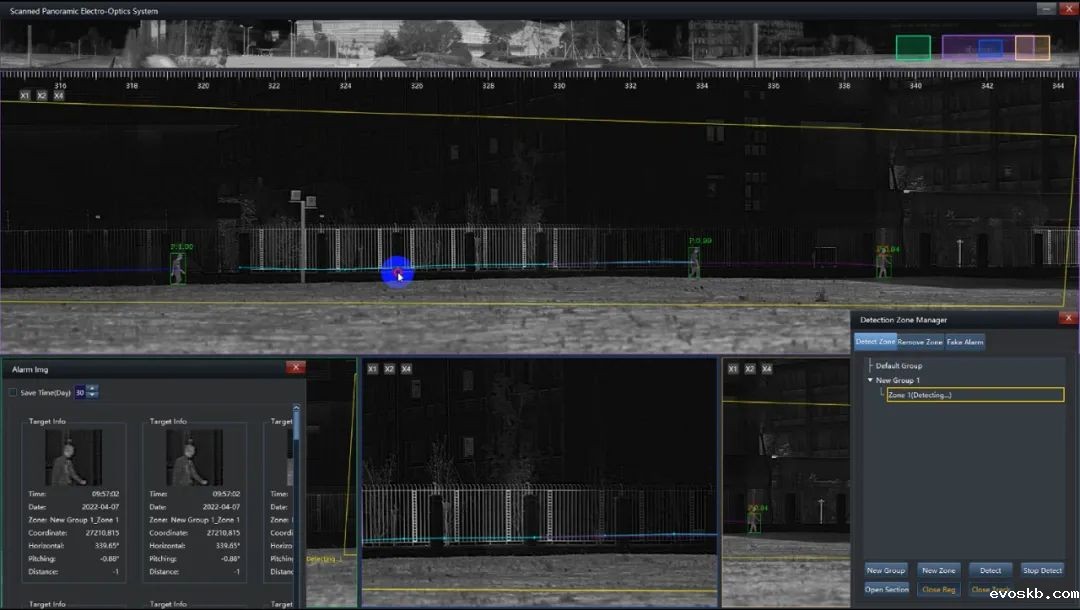The image size is (1080, 610).
Task: Click the blue target marker on fence line
Action: coord(397,272)
